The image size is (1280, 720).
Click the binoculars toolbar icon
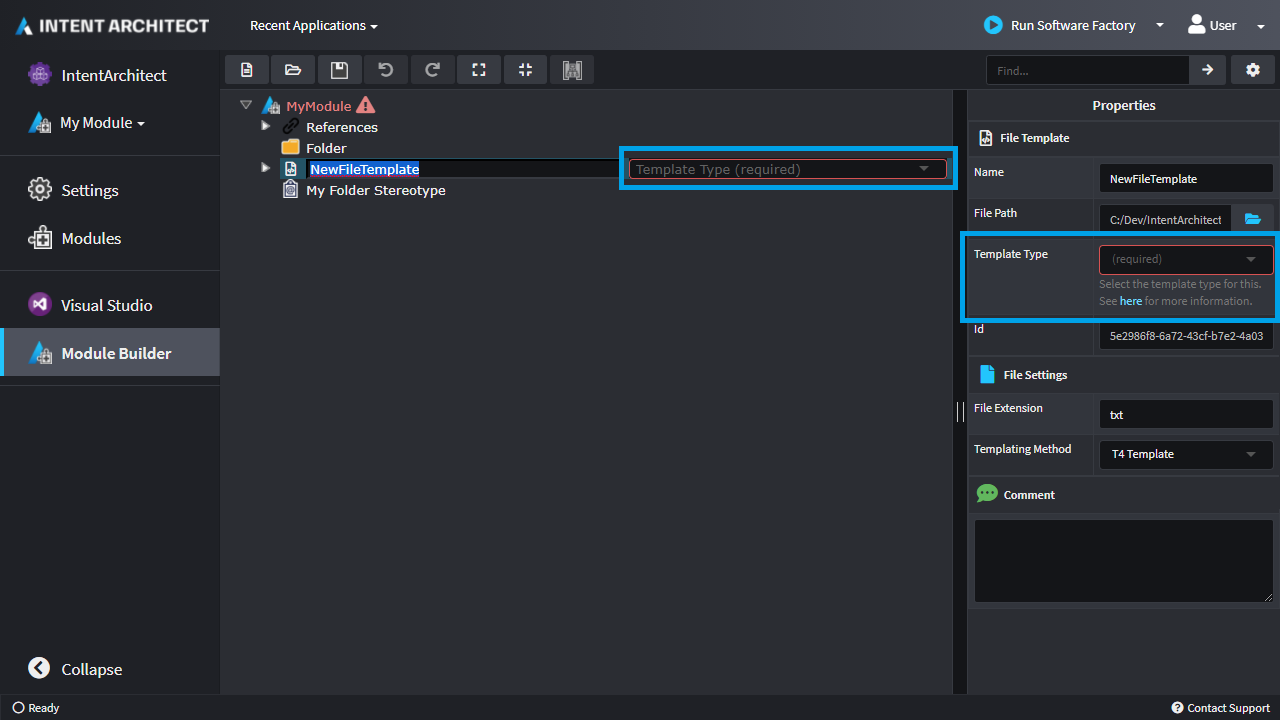(572, 70)
